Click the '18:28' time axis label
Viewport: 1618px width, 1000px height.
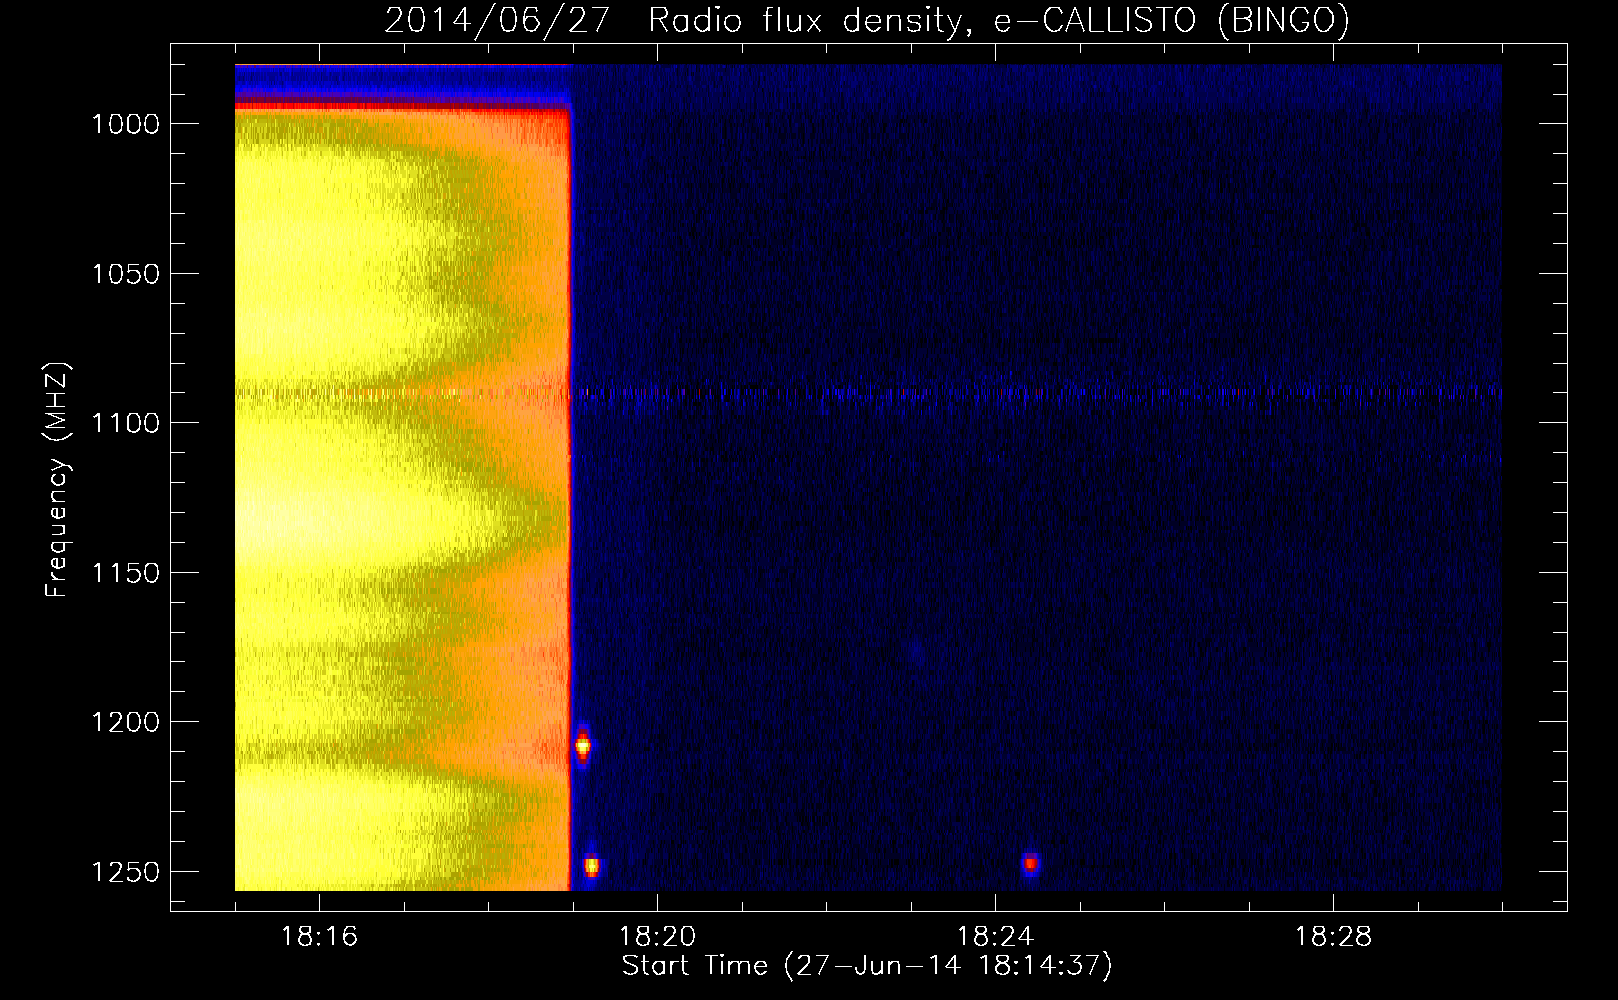pos(1333,937)
